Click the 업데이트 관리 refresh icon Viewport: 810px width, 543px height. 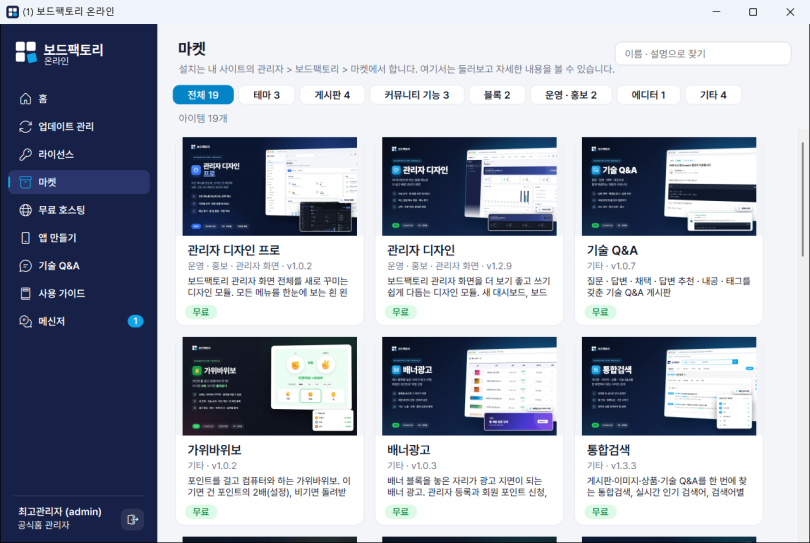tap(25, 127)
